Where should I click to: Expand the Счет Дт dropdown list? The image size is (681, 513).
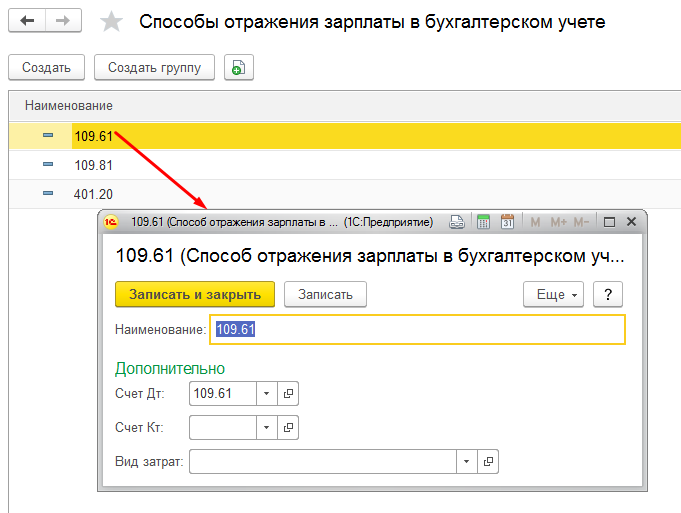point(267,394)
